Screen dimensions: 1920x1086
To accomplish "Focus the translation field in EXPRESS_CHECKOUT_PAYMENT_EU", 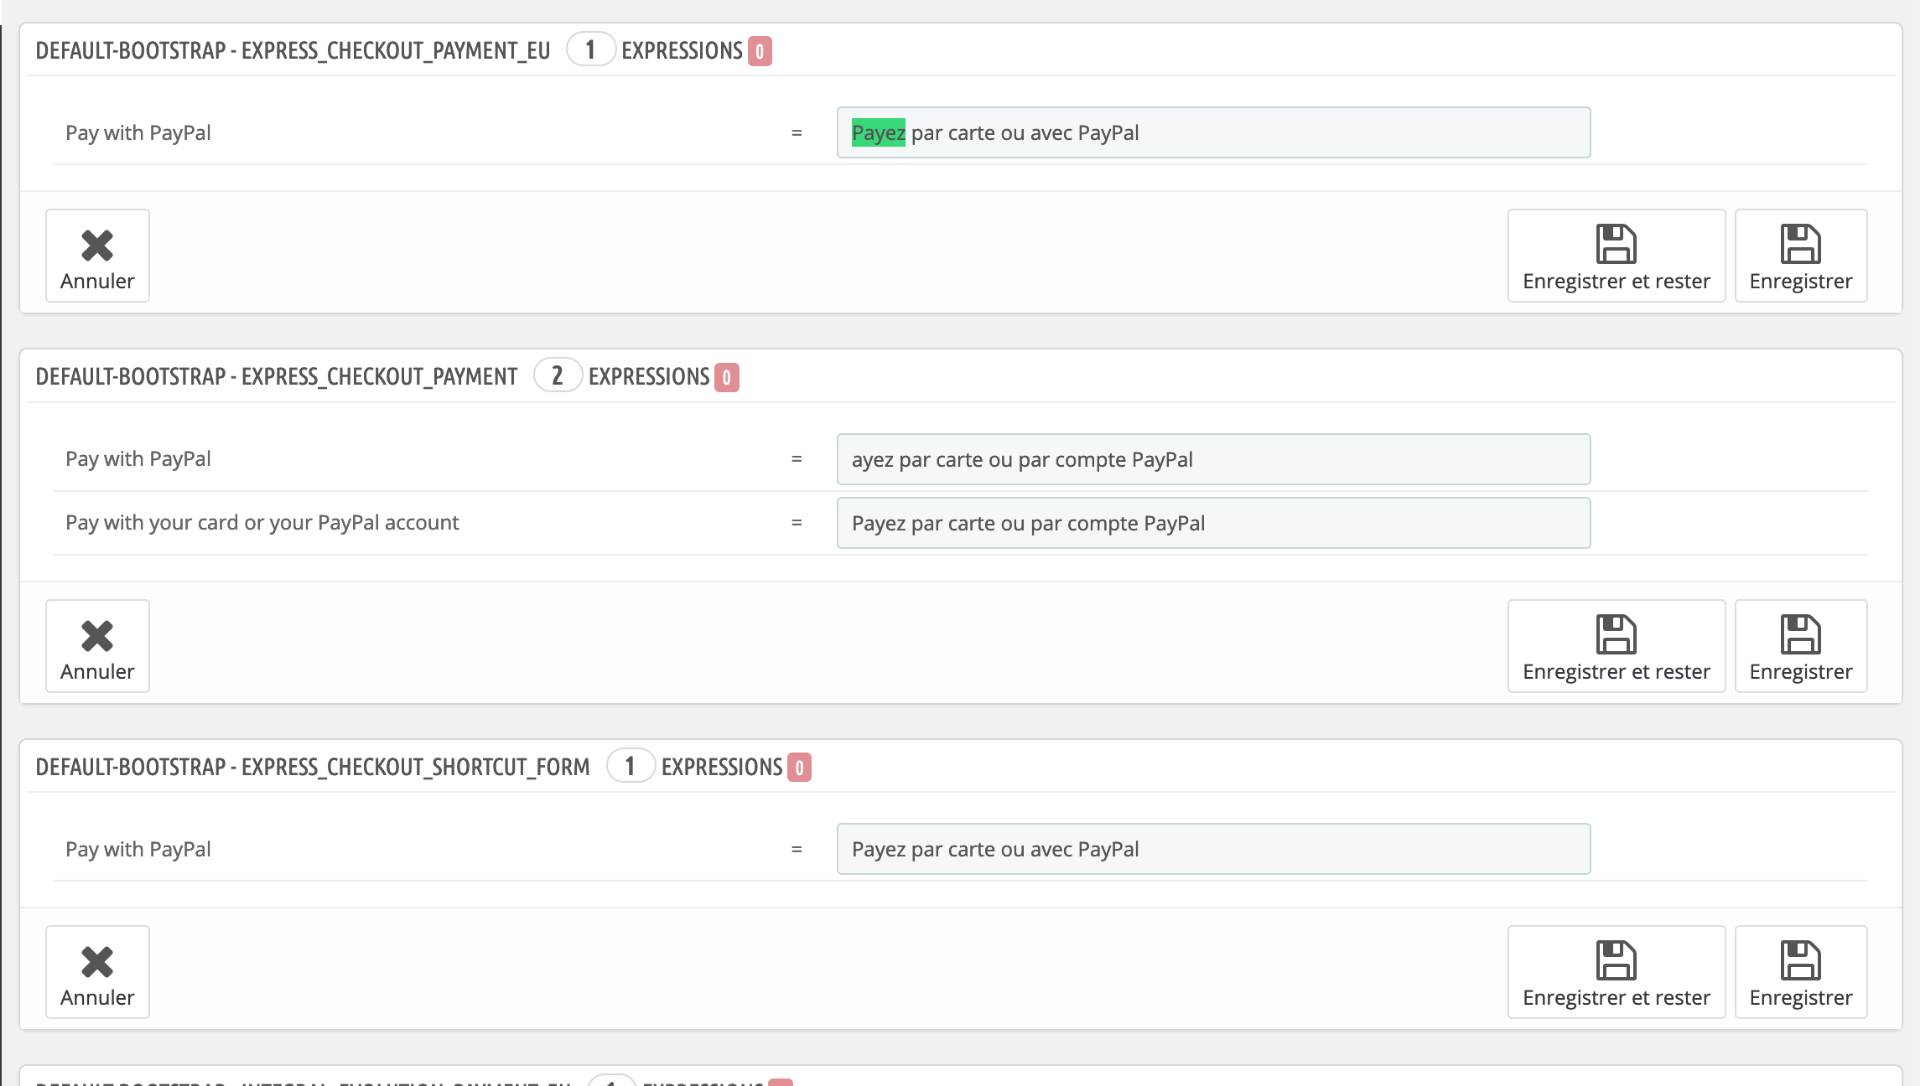I will tap(1213, 133).
